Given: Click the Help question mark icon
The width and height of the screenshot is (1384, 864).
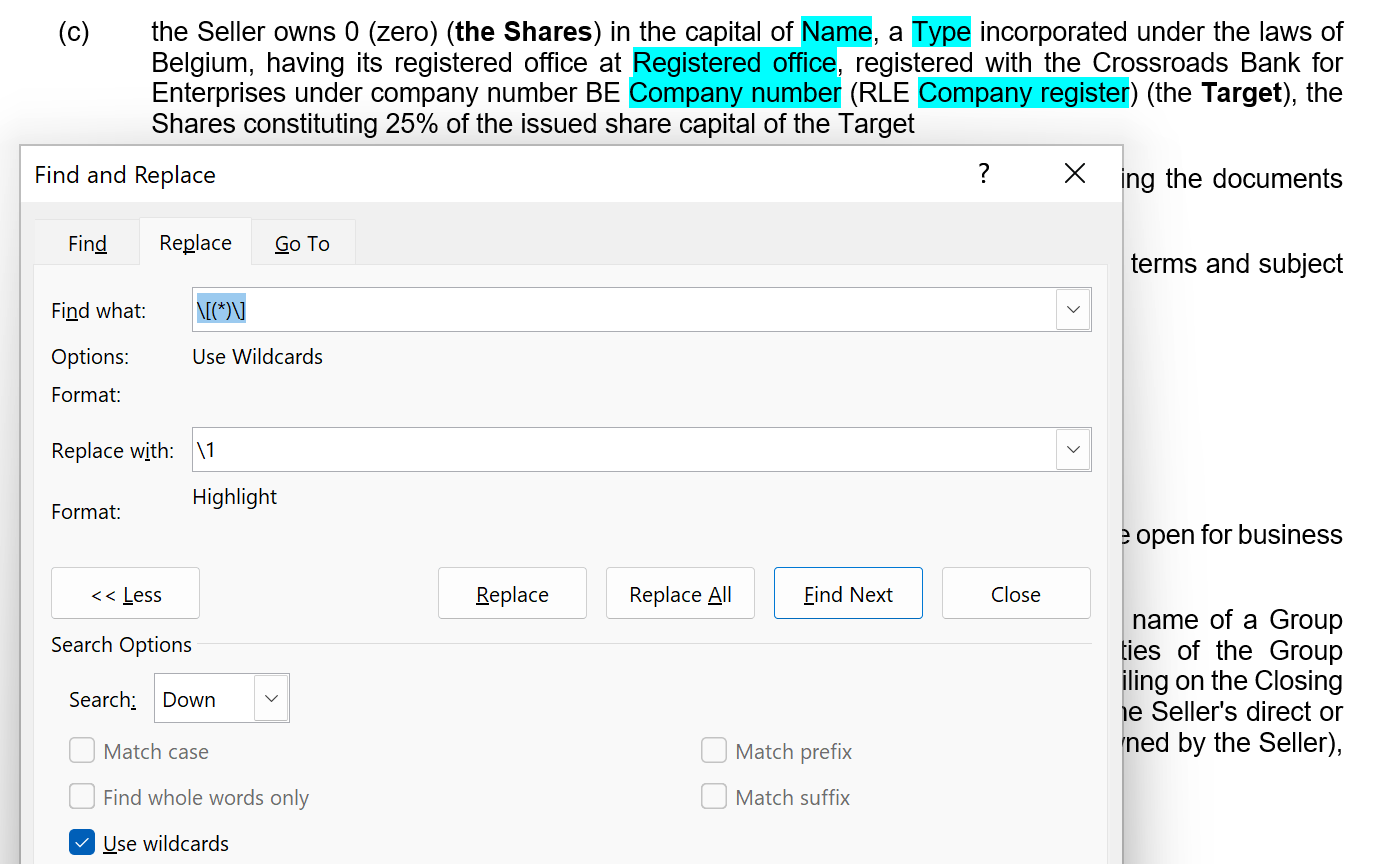Looking at the screenshot, I should pyautogui.click(x=983, y=174).
